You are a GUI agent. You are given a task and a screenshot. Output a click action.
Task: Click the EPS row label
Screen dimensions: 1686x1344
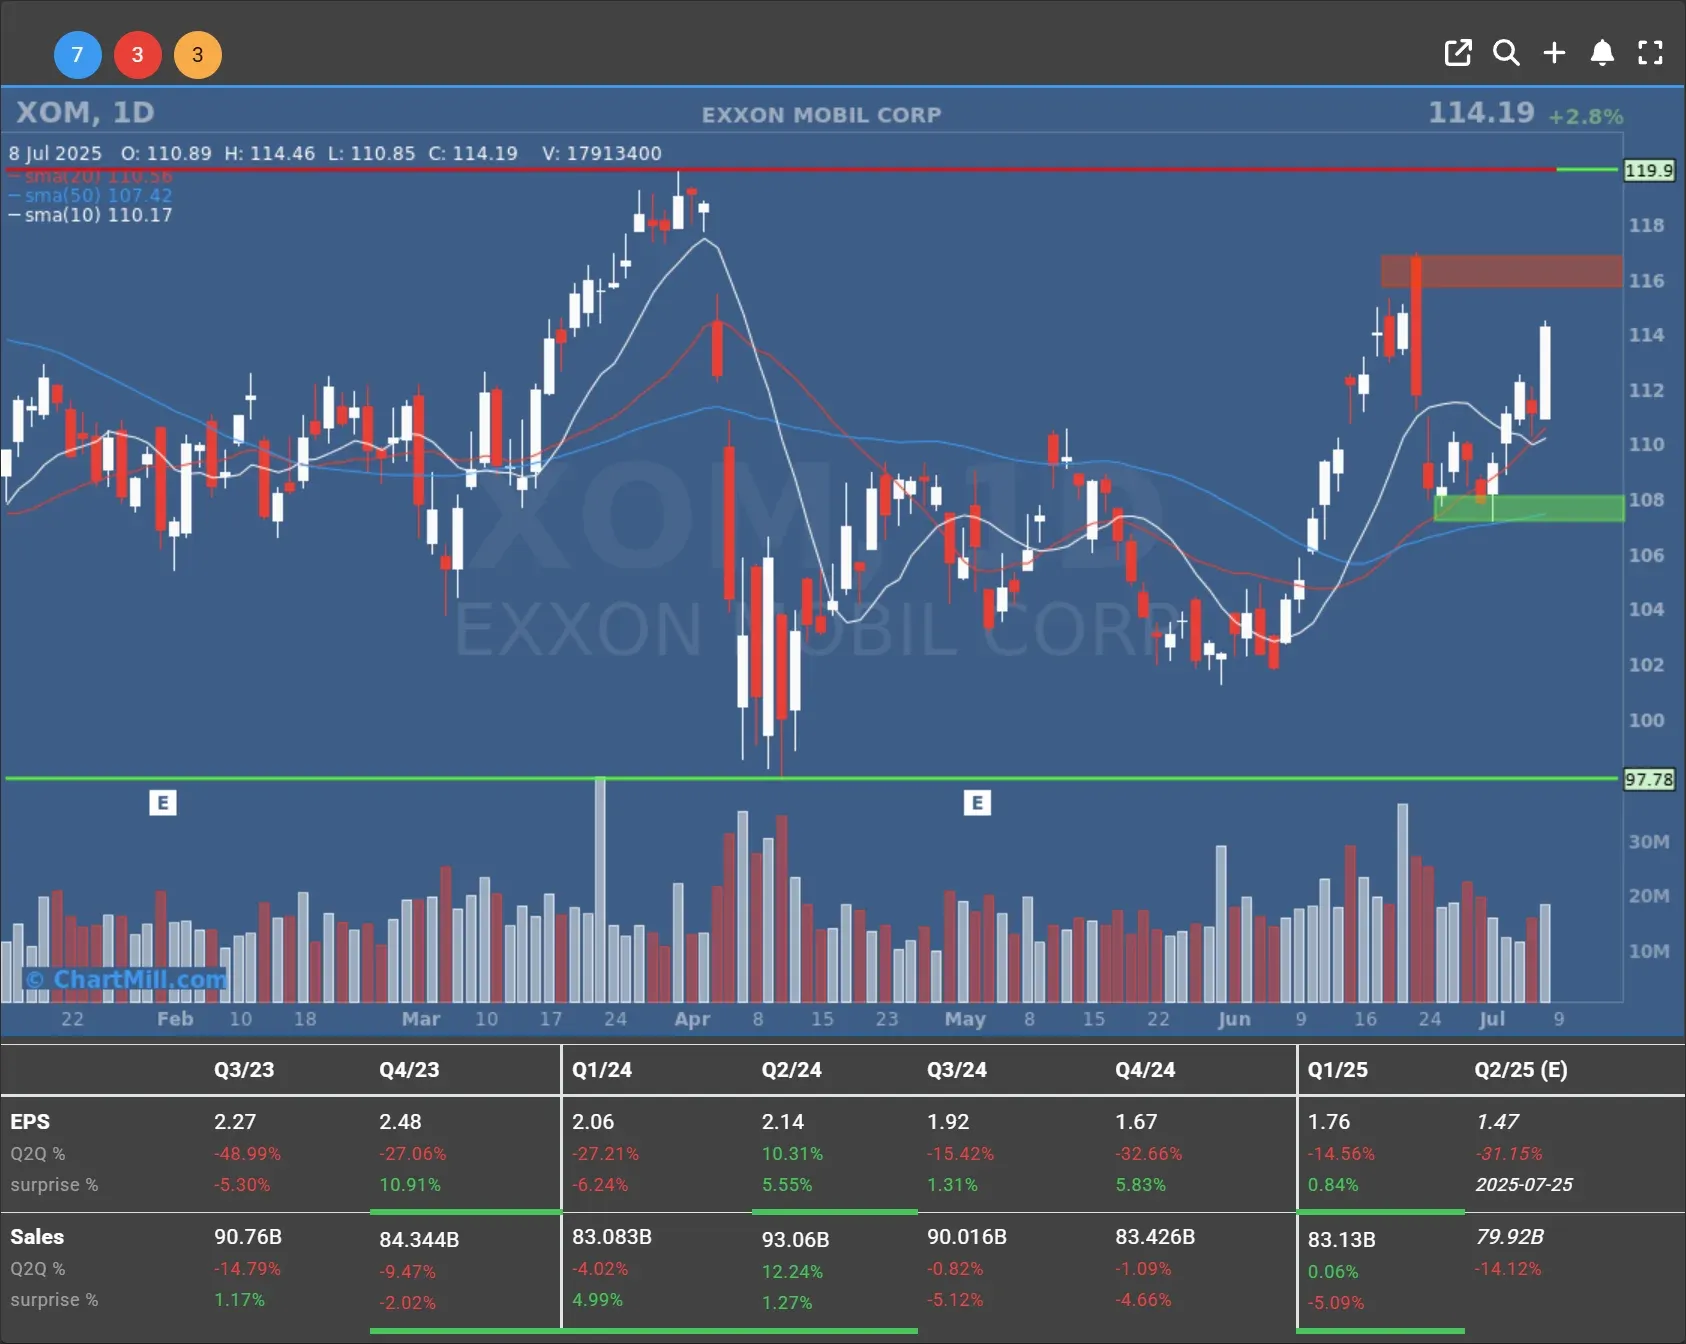click(30, 1122)
